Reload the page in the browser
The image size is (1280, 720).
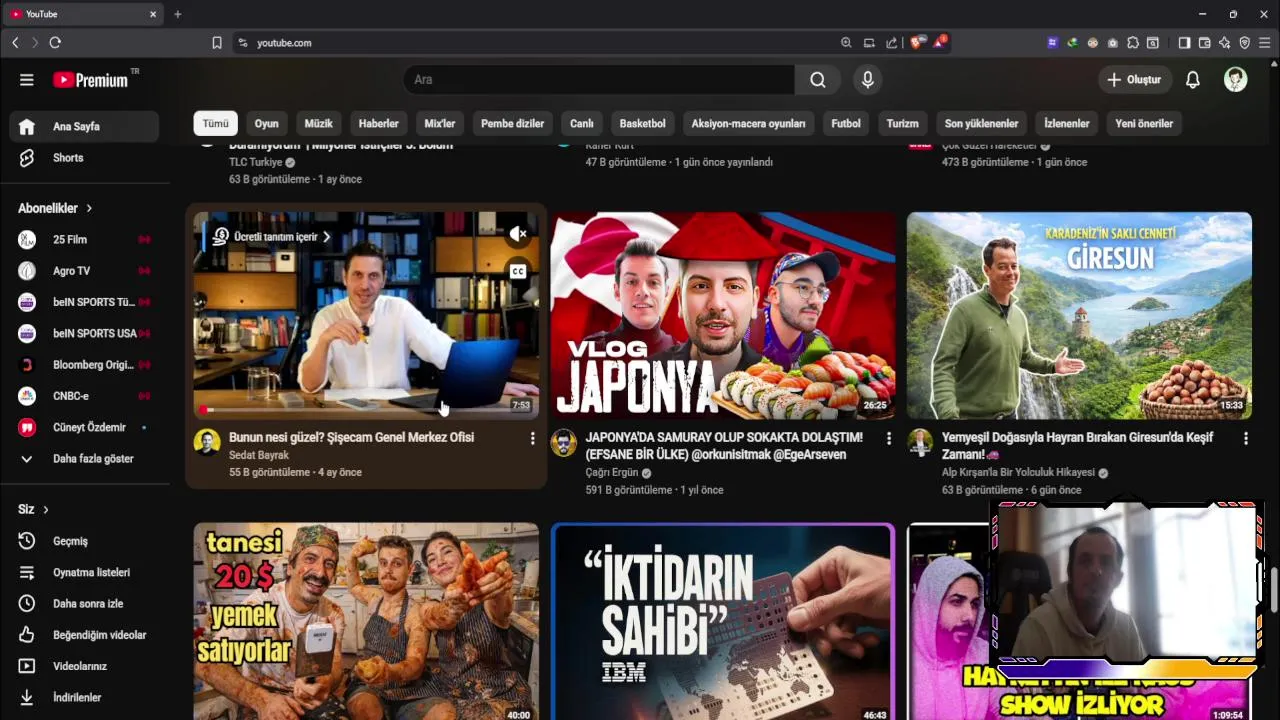(x=55, y=43)
